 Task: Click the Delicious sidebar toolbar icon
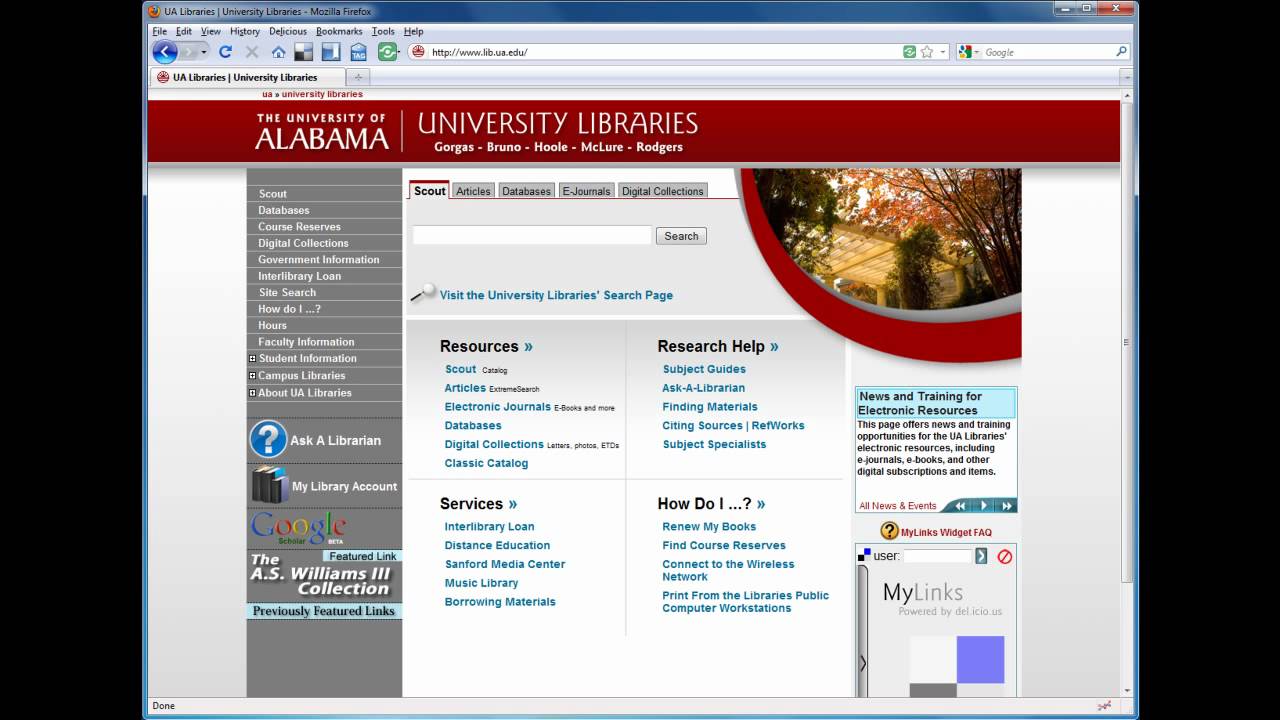click(x=330, y=52)
